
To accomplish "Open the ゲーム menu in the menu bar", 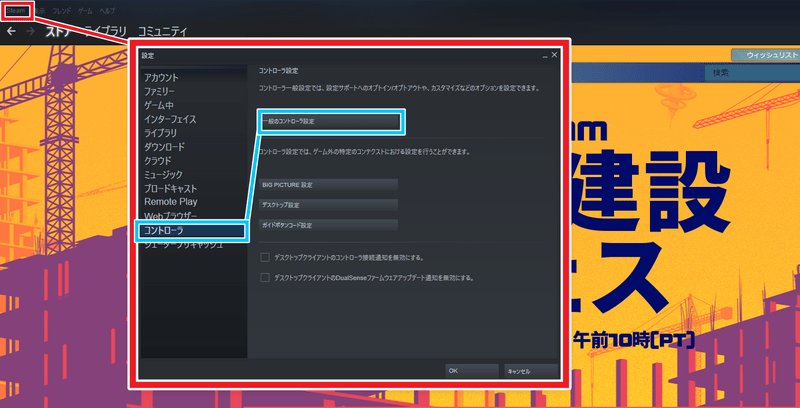I will (85, 11).
